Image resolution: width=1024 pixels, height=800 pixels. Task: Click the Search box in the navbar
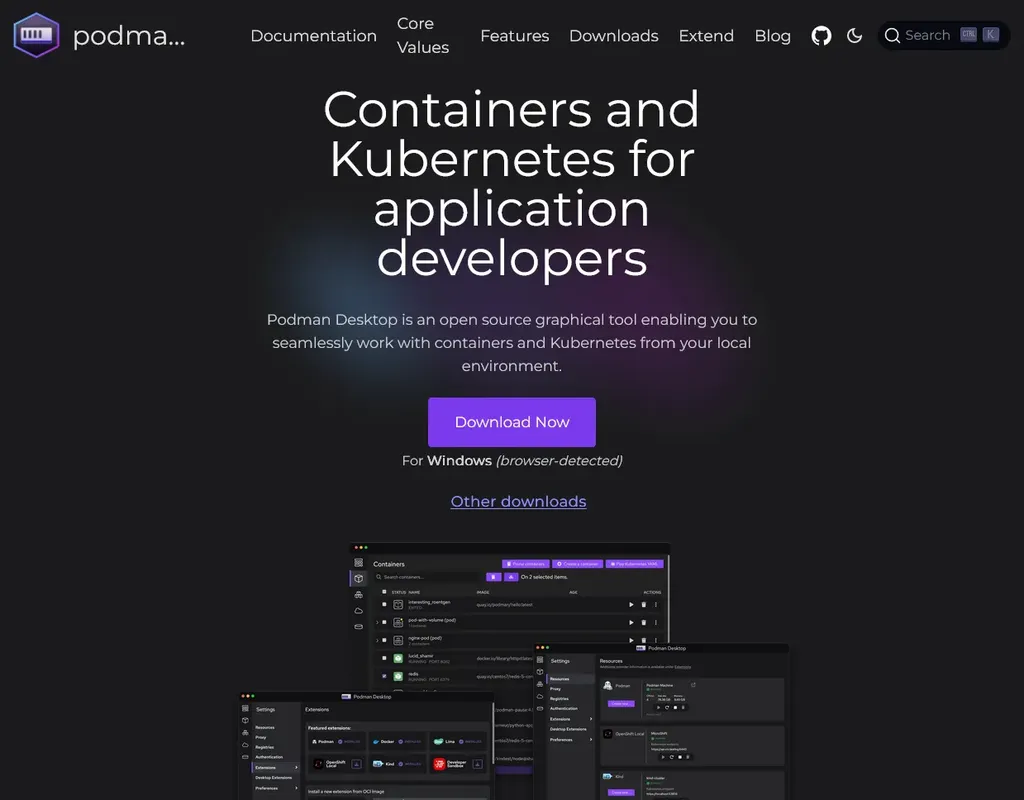pyautogui.click(x=944, y=35)
